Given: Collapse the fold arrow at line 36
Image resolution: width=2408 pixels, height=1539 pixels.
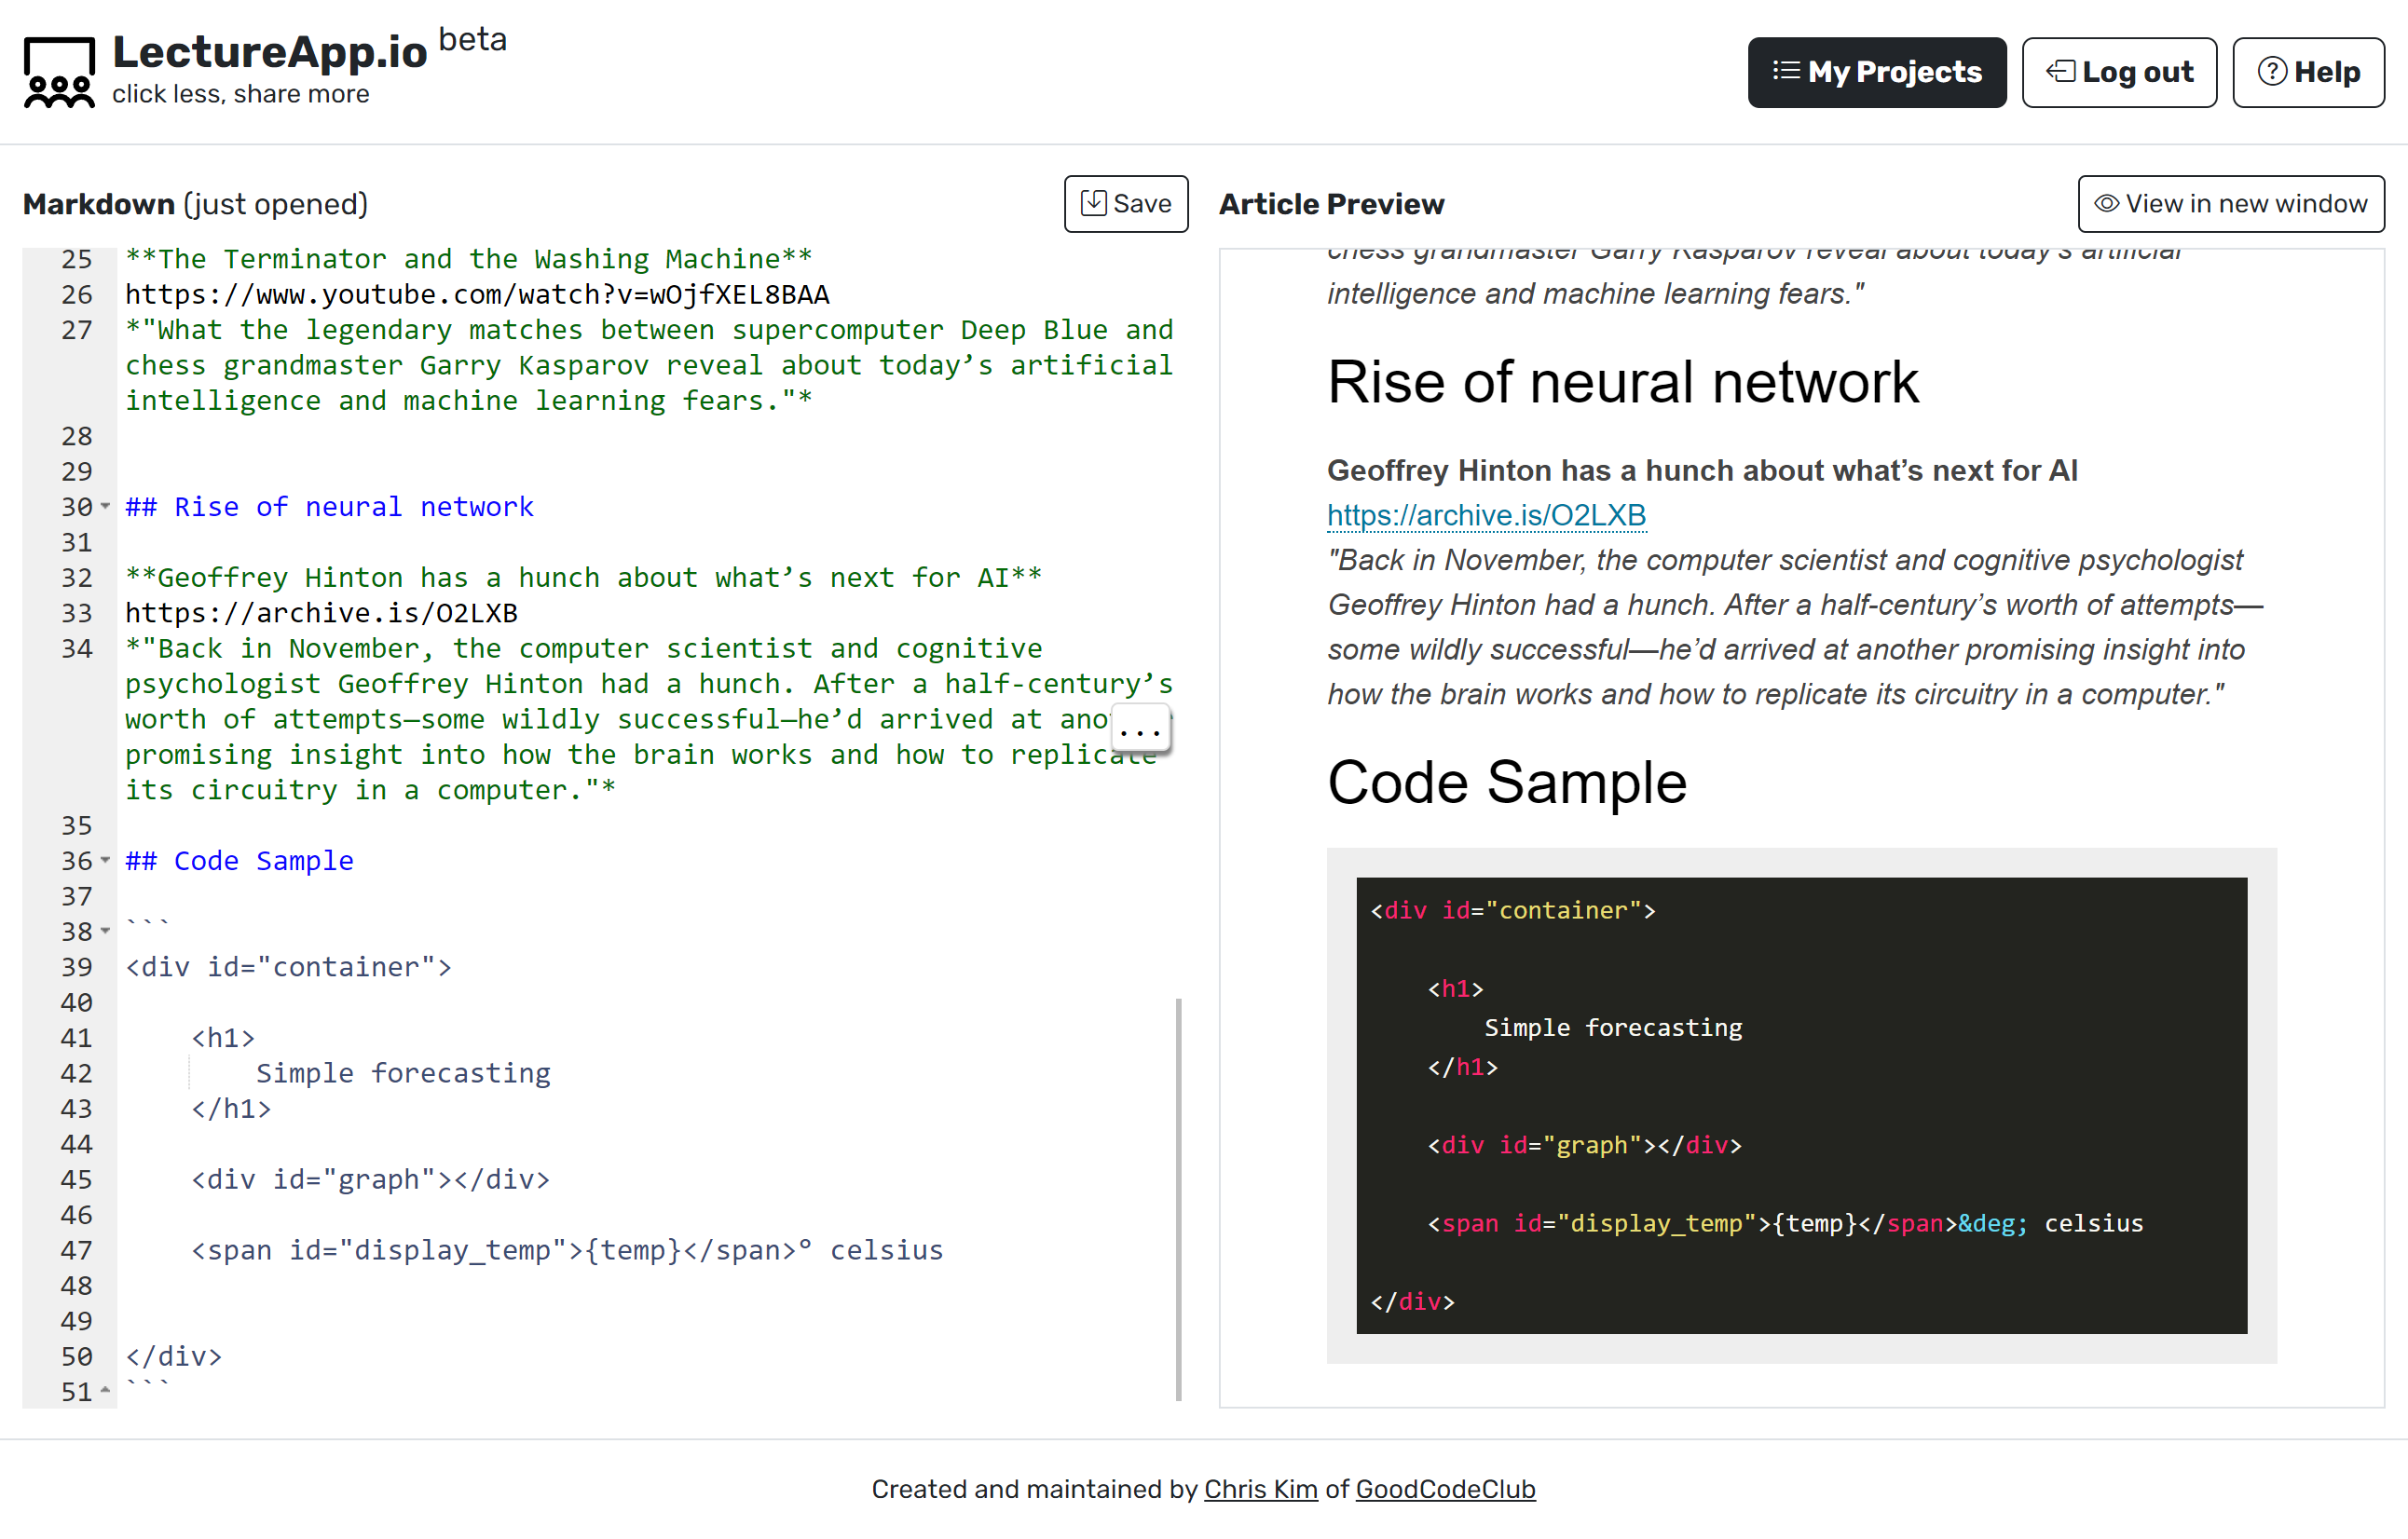Looking at the screenshot, I should coord(105,861).
